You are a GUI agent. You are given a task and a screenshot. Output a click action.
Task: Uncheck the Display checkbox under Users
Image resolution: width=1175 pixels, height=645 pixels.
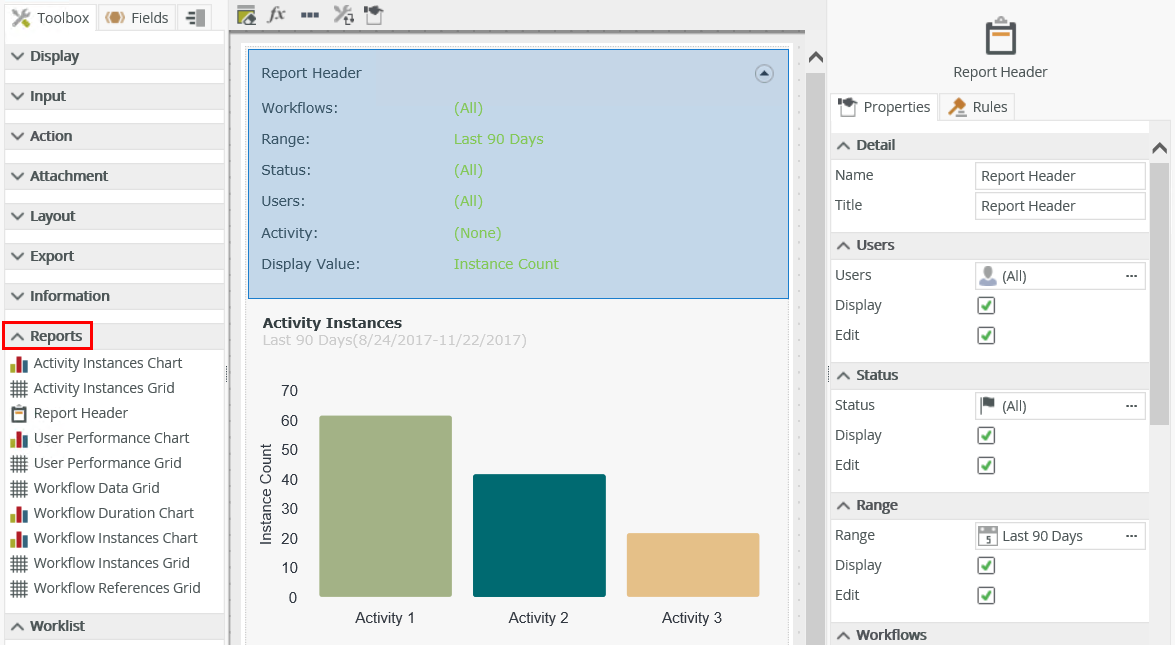[986, 306]
